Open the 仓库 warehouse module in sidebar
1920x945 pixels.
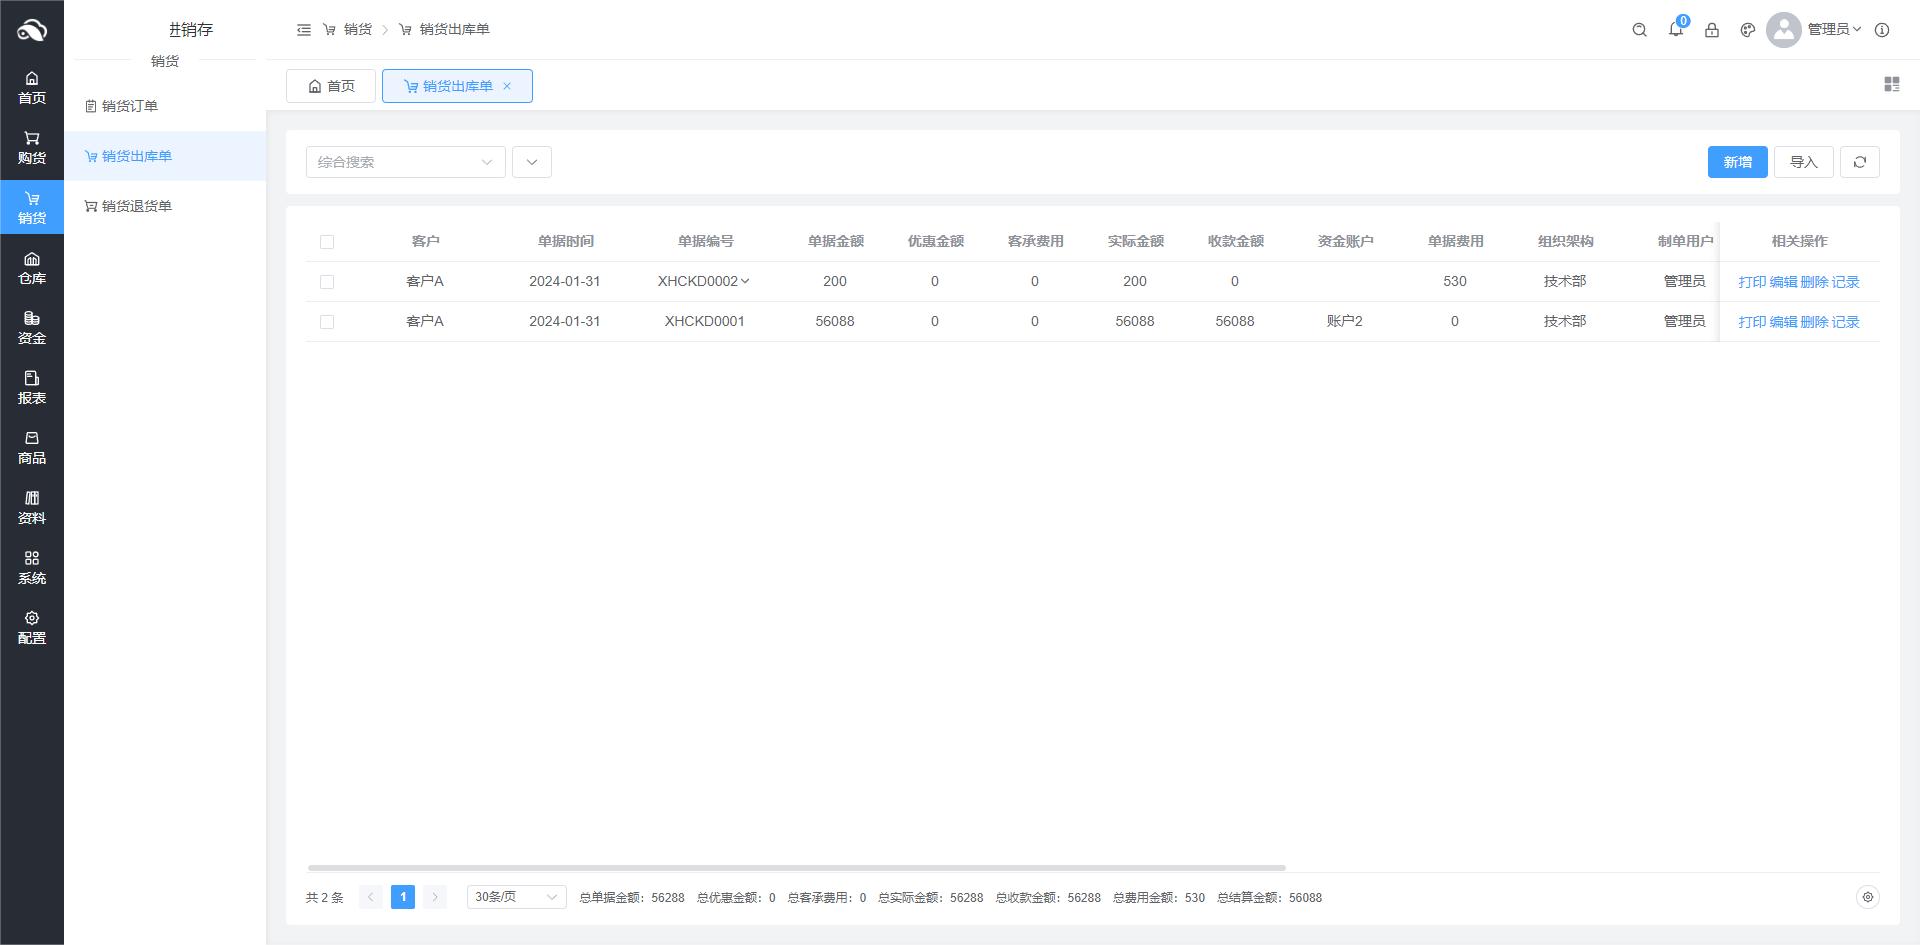click(32, 268)
